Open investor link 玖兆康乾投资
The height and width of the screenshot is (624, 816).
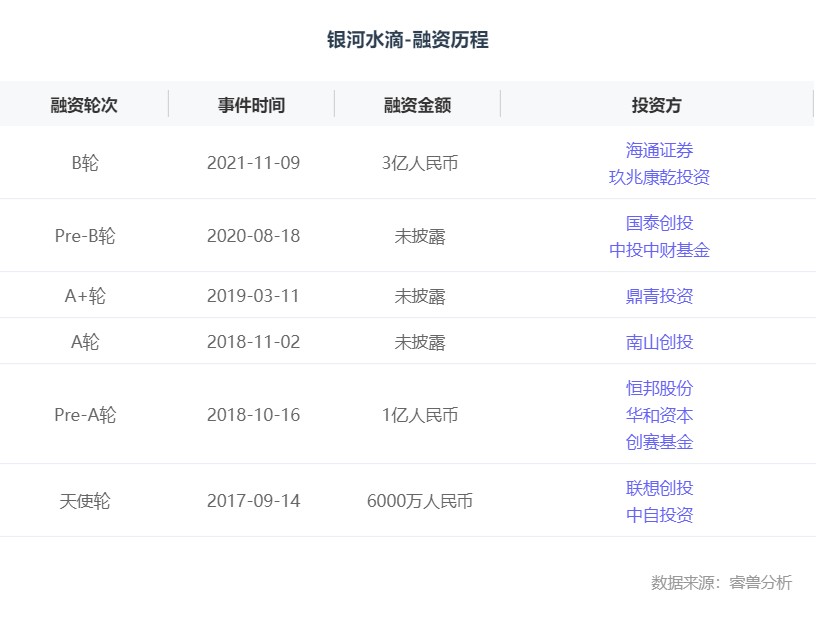pos(659,177)
